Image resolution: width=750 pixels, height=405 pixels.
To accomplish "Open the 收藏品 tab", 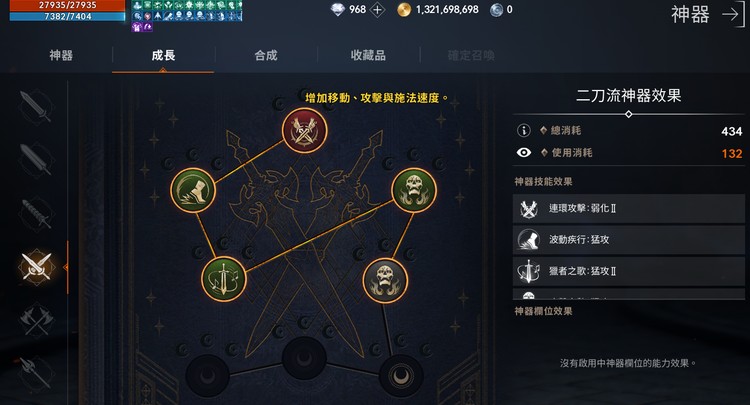I will 368,55.
